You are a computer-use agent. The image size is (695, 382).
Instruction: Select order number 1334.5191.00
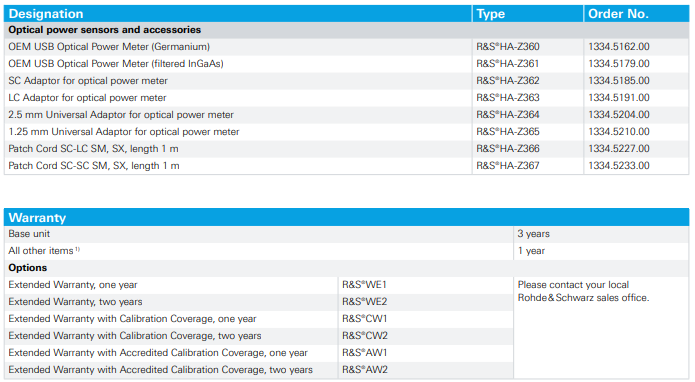(619, 97)
